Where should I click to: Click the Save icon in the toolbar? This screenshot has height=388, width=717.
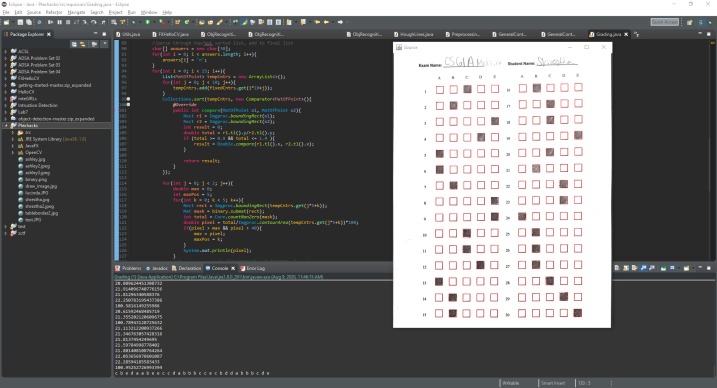(x=20, y=22)
